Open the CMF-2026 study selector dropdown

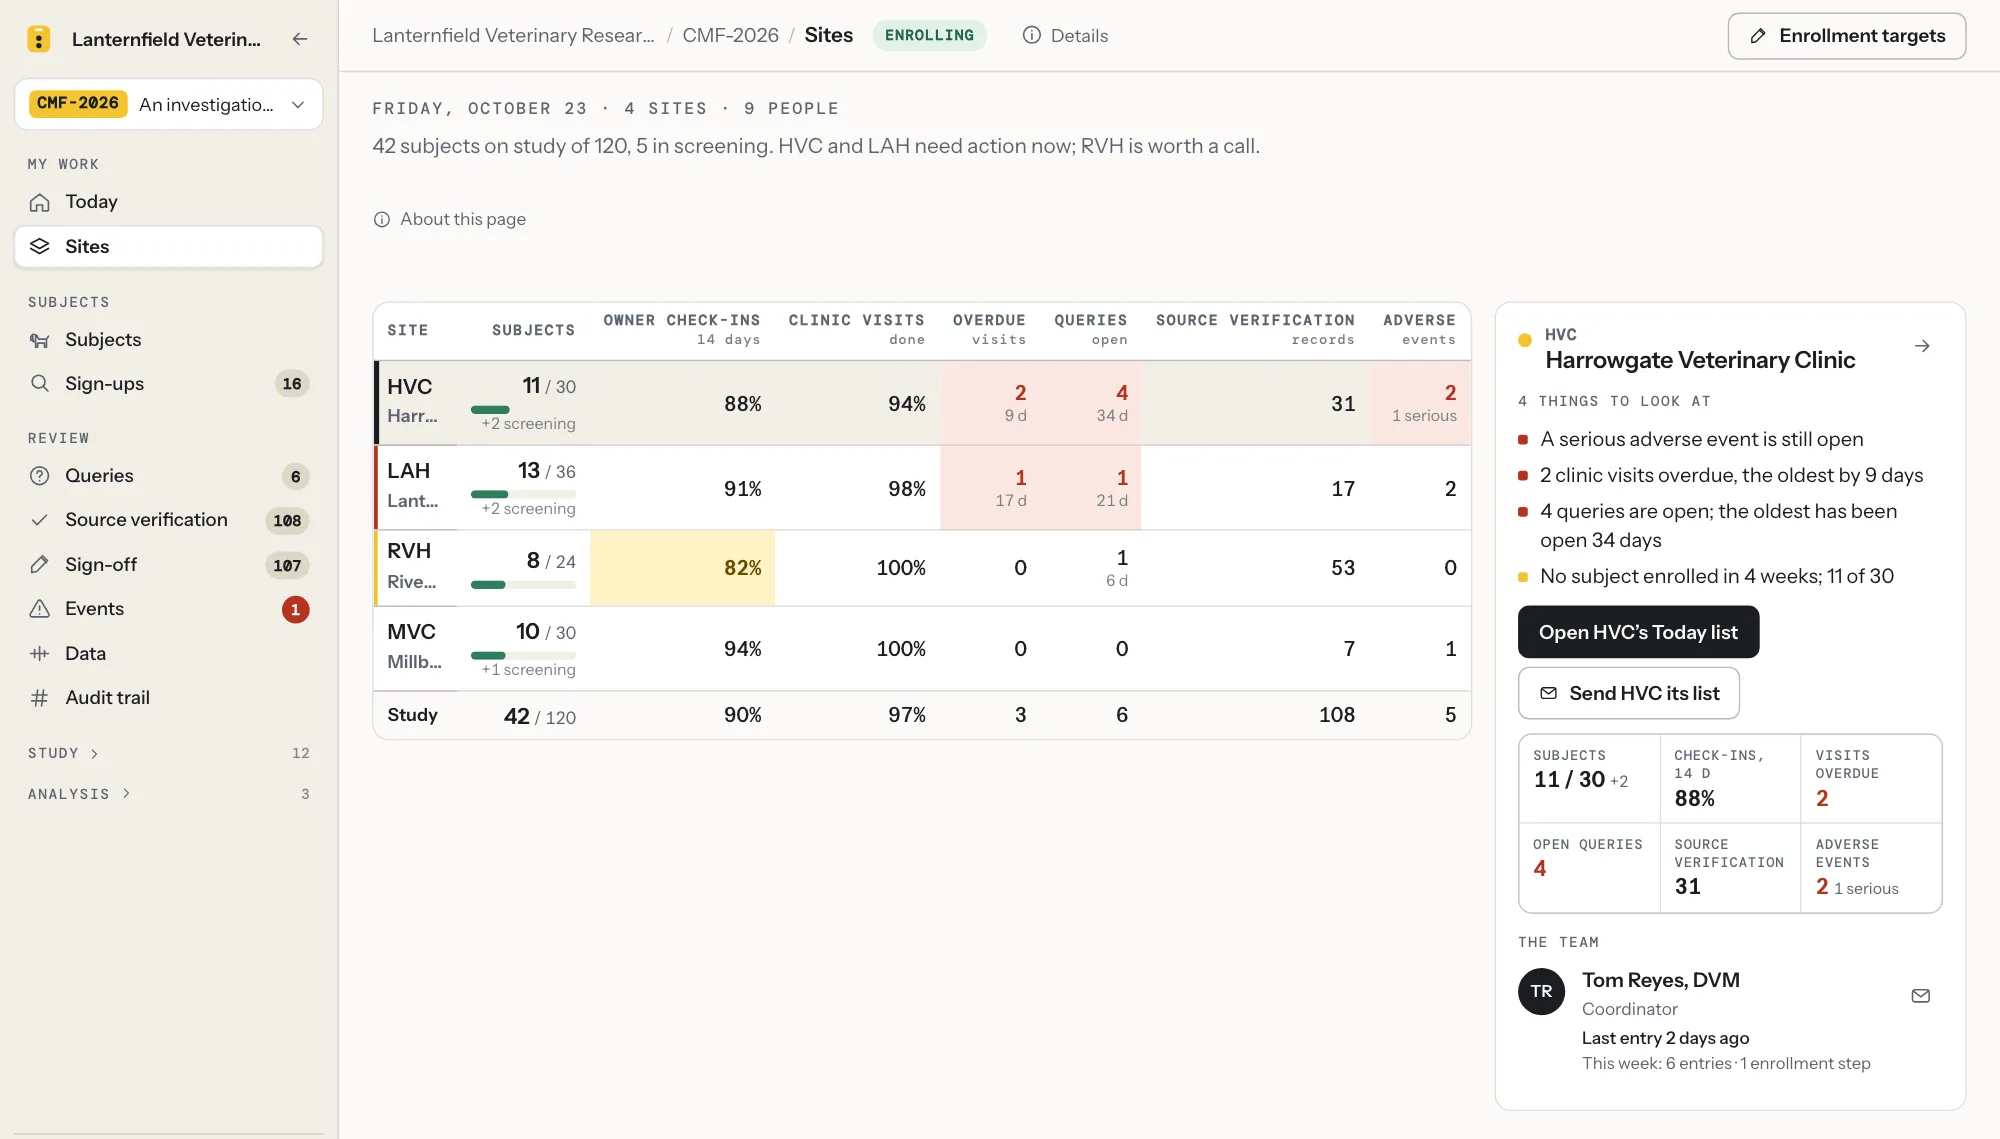[169, 104]
